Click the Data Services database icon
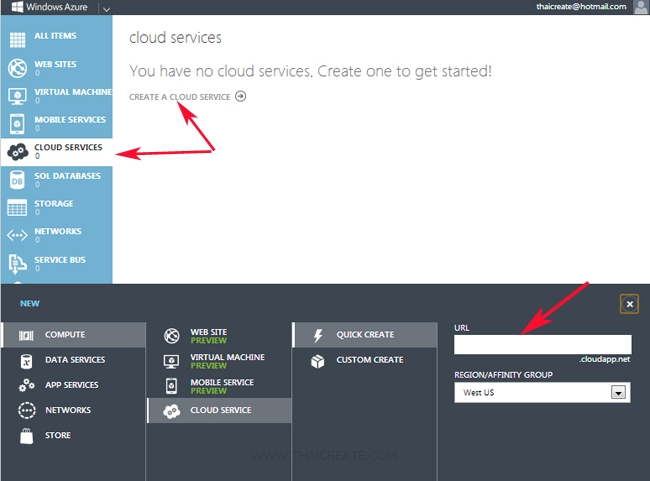This screenshot has height=481, width=650. (x=26, y=361)
